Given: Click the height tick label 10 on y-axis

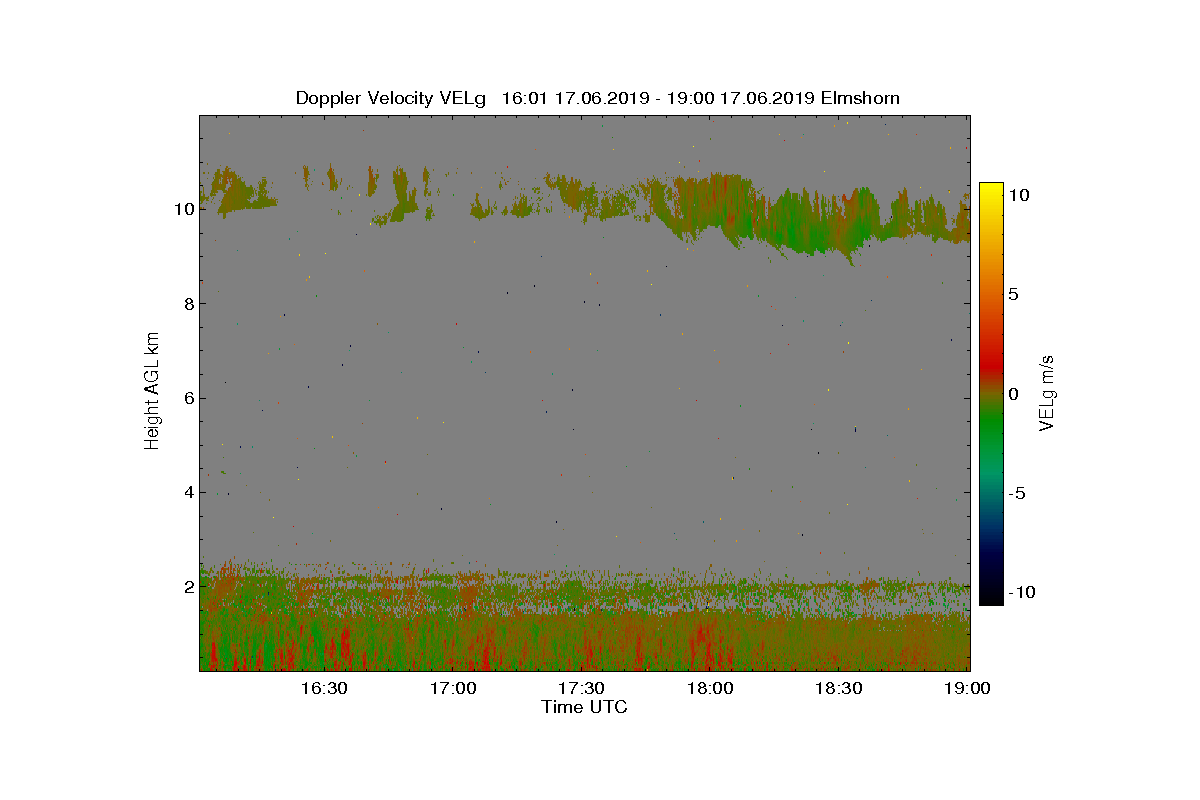Looking at the screenshot, I should [x=183, y=209].
